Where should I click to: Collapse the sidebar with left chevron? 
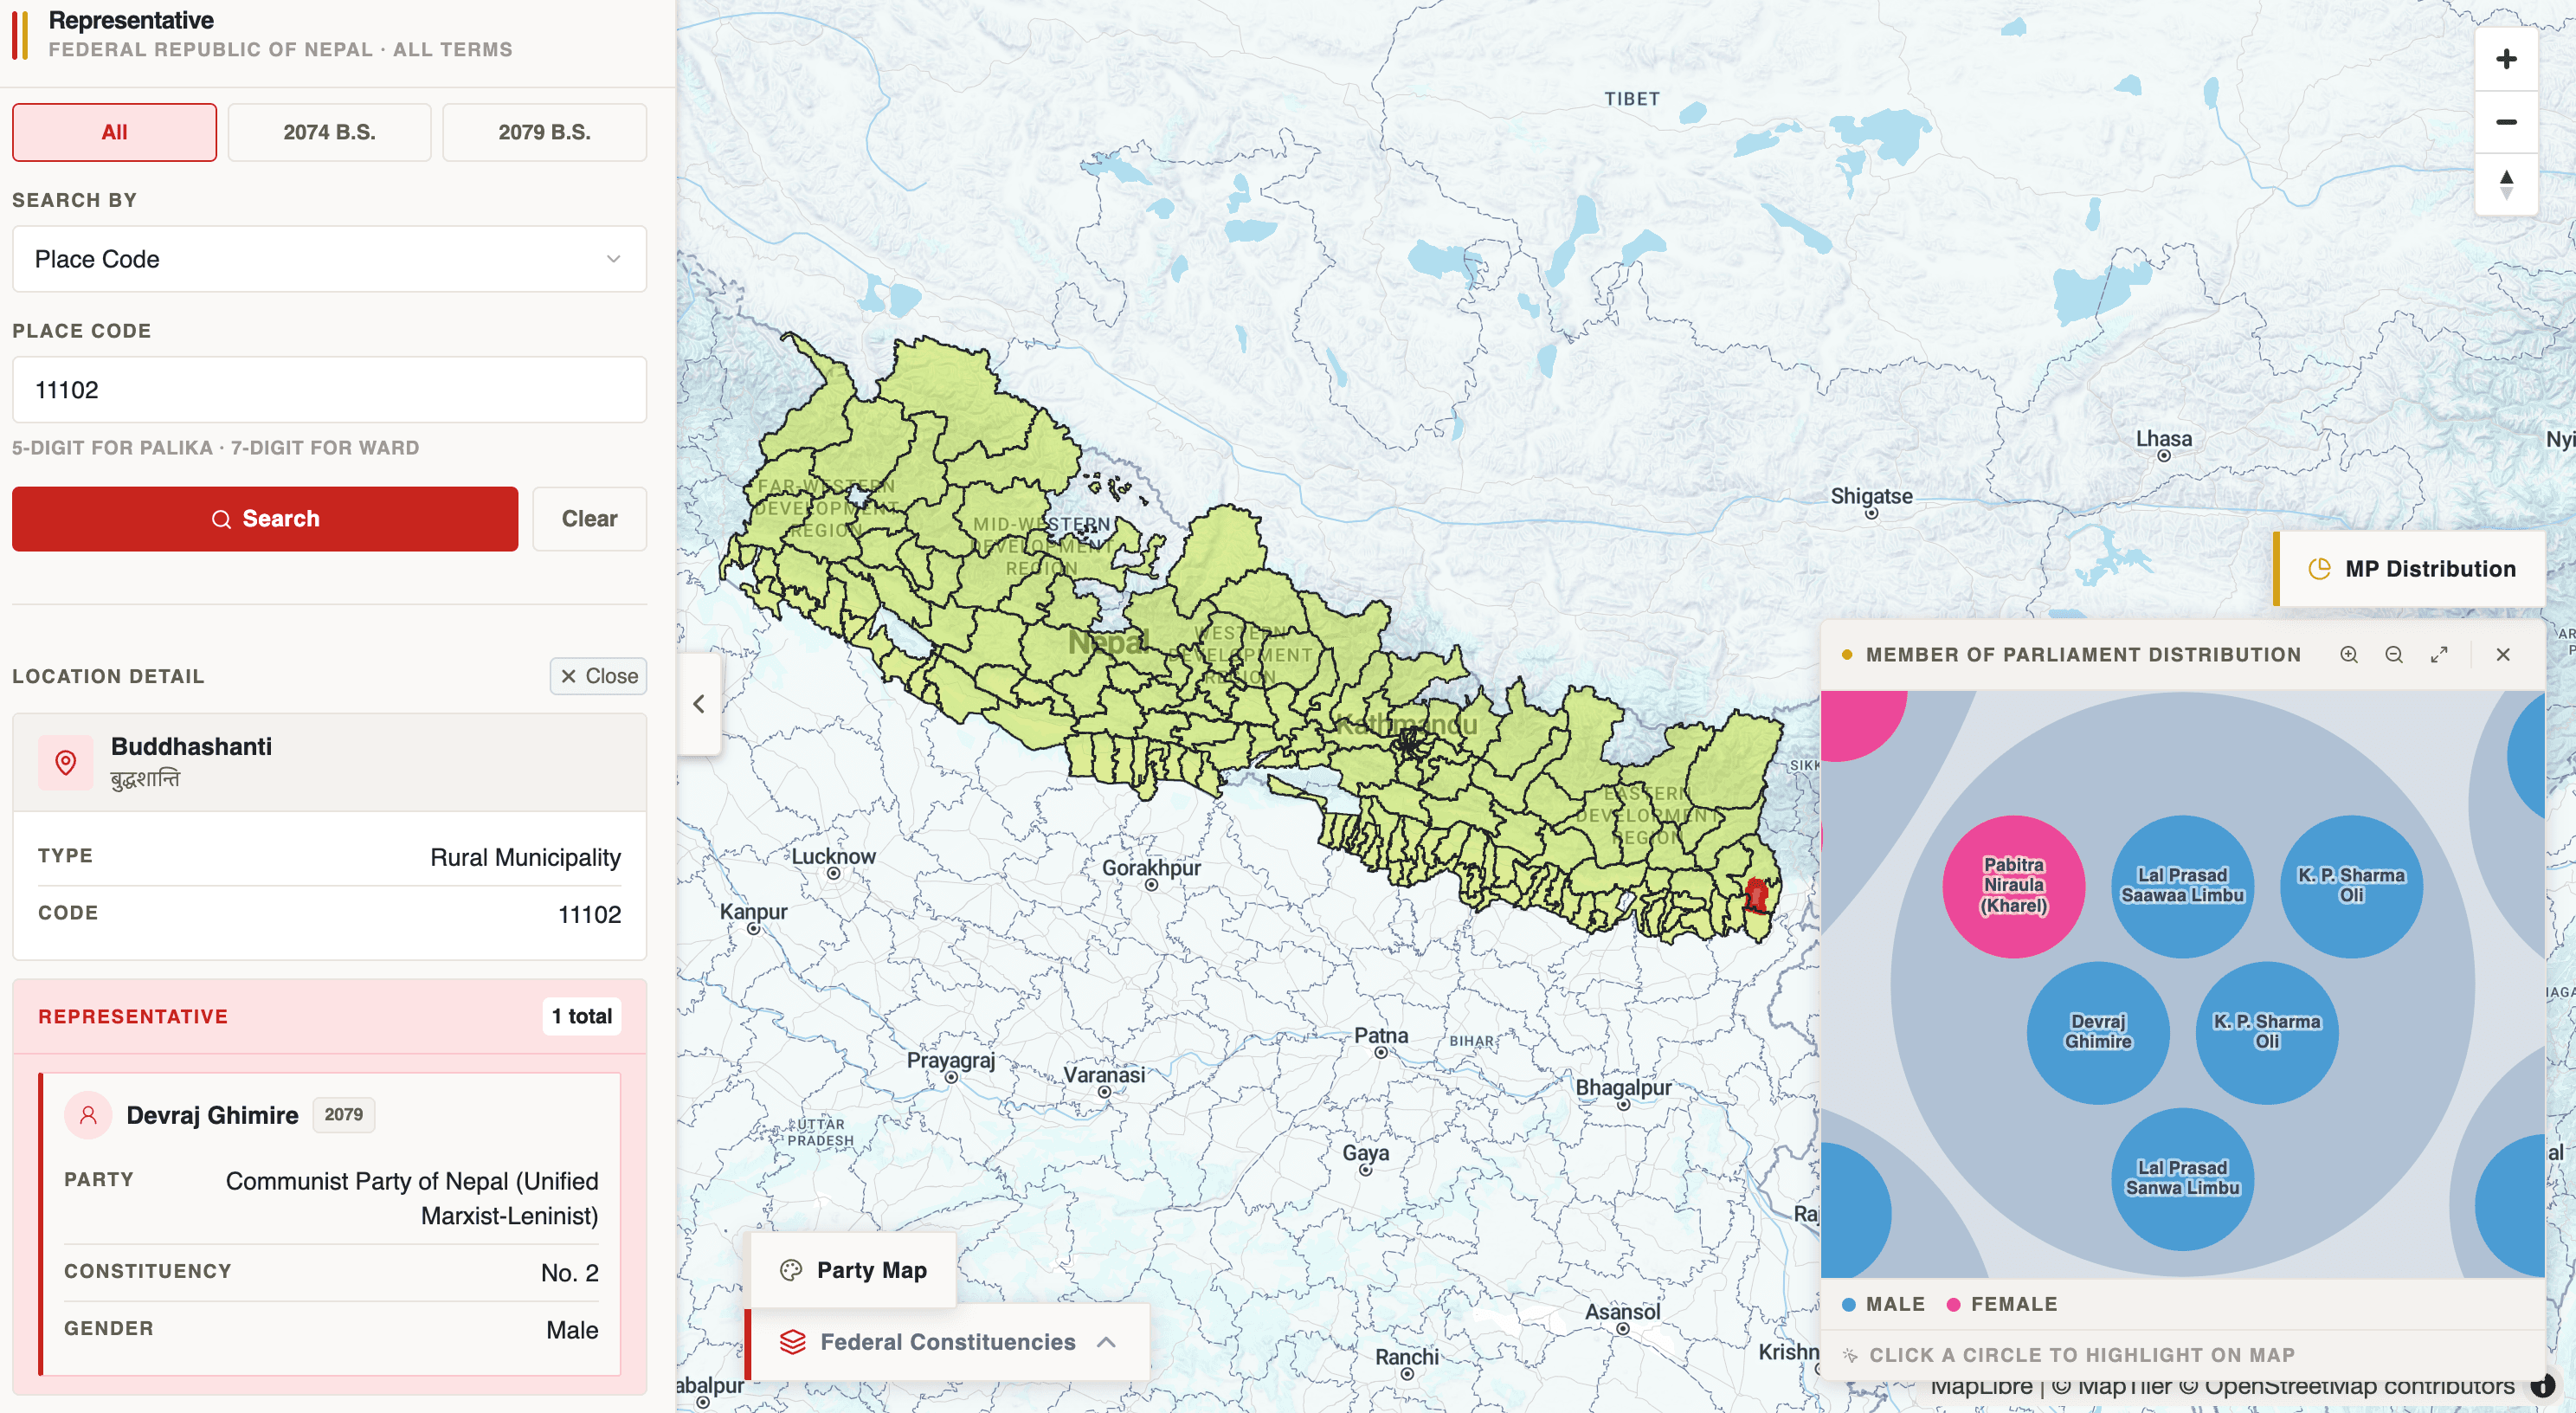tap(699, 704)
